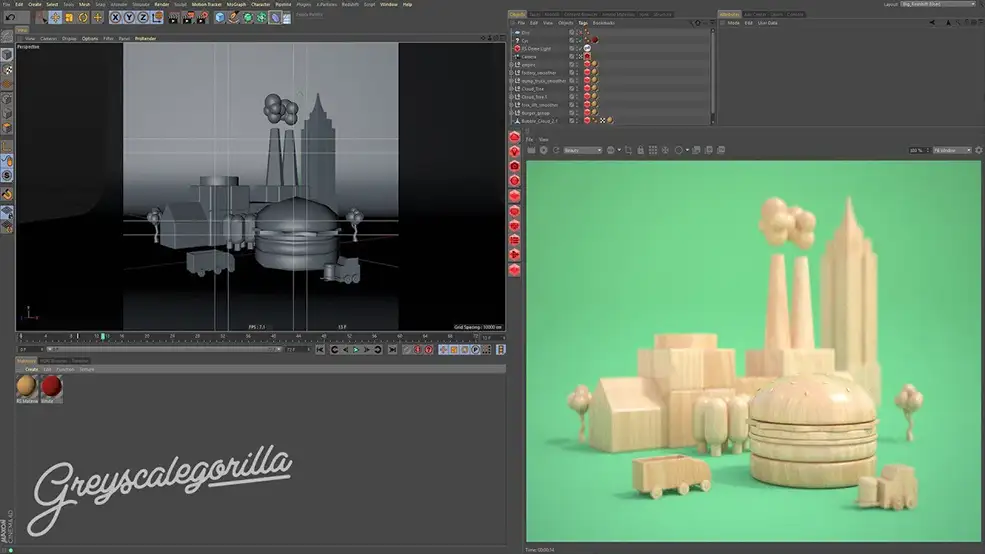Viewport: 985px width, 554px height.
Task: Click the first red Redshift palette icon
Action: [514, 137]
